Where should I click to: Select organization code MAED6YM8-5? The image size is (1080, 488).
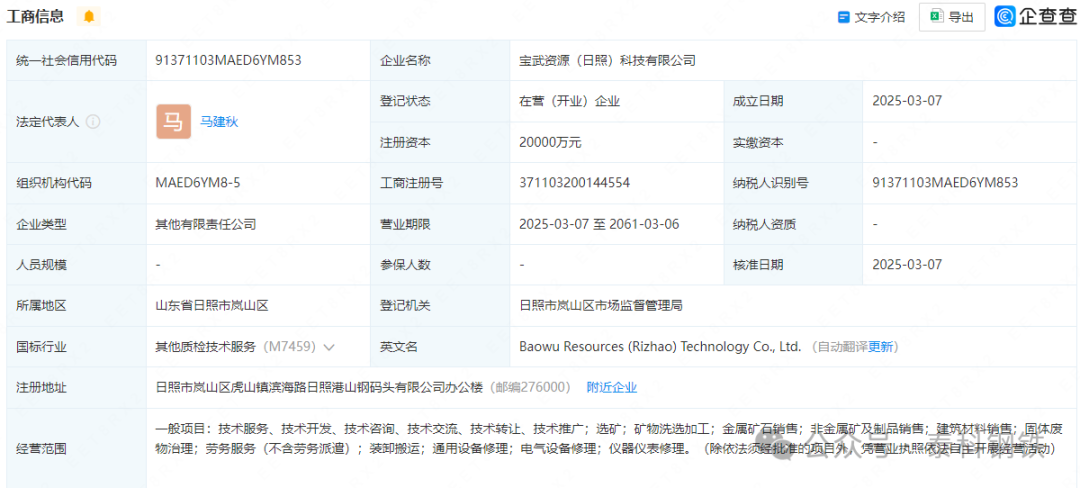coord(198,183)
